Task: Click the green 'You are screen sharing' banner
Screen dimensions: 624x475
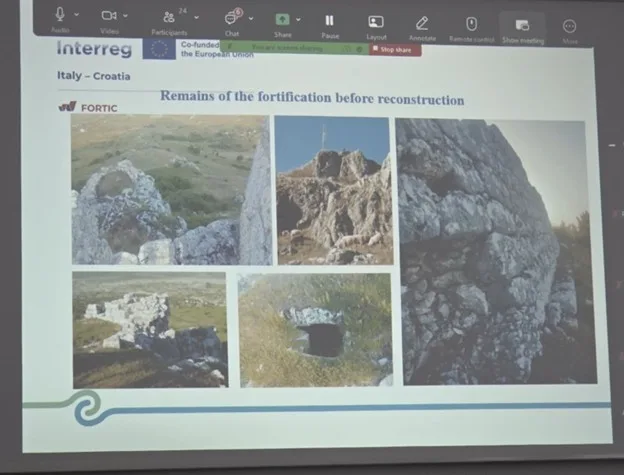Action: point(294,48)
